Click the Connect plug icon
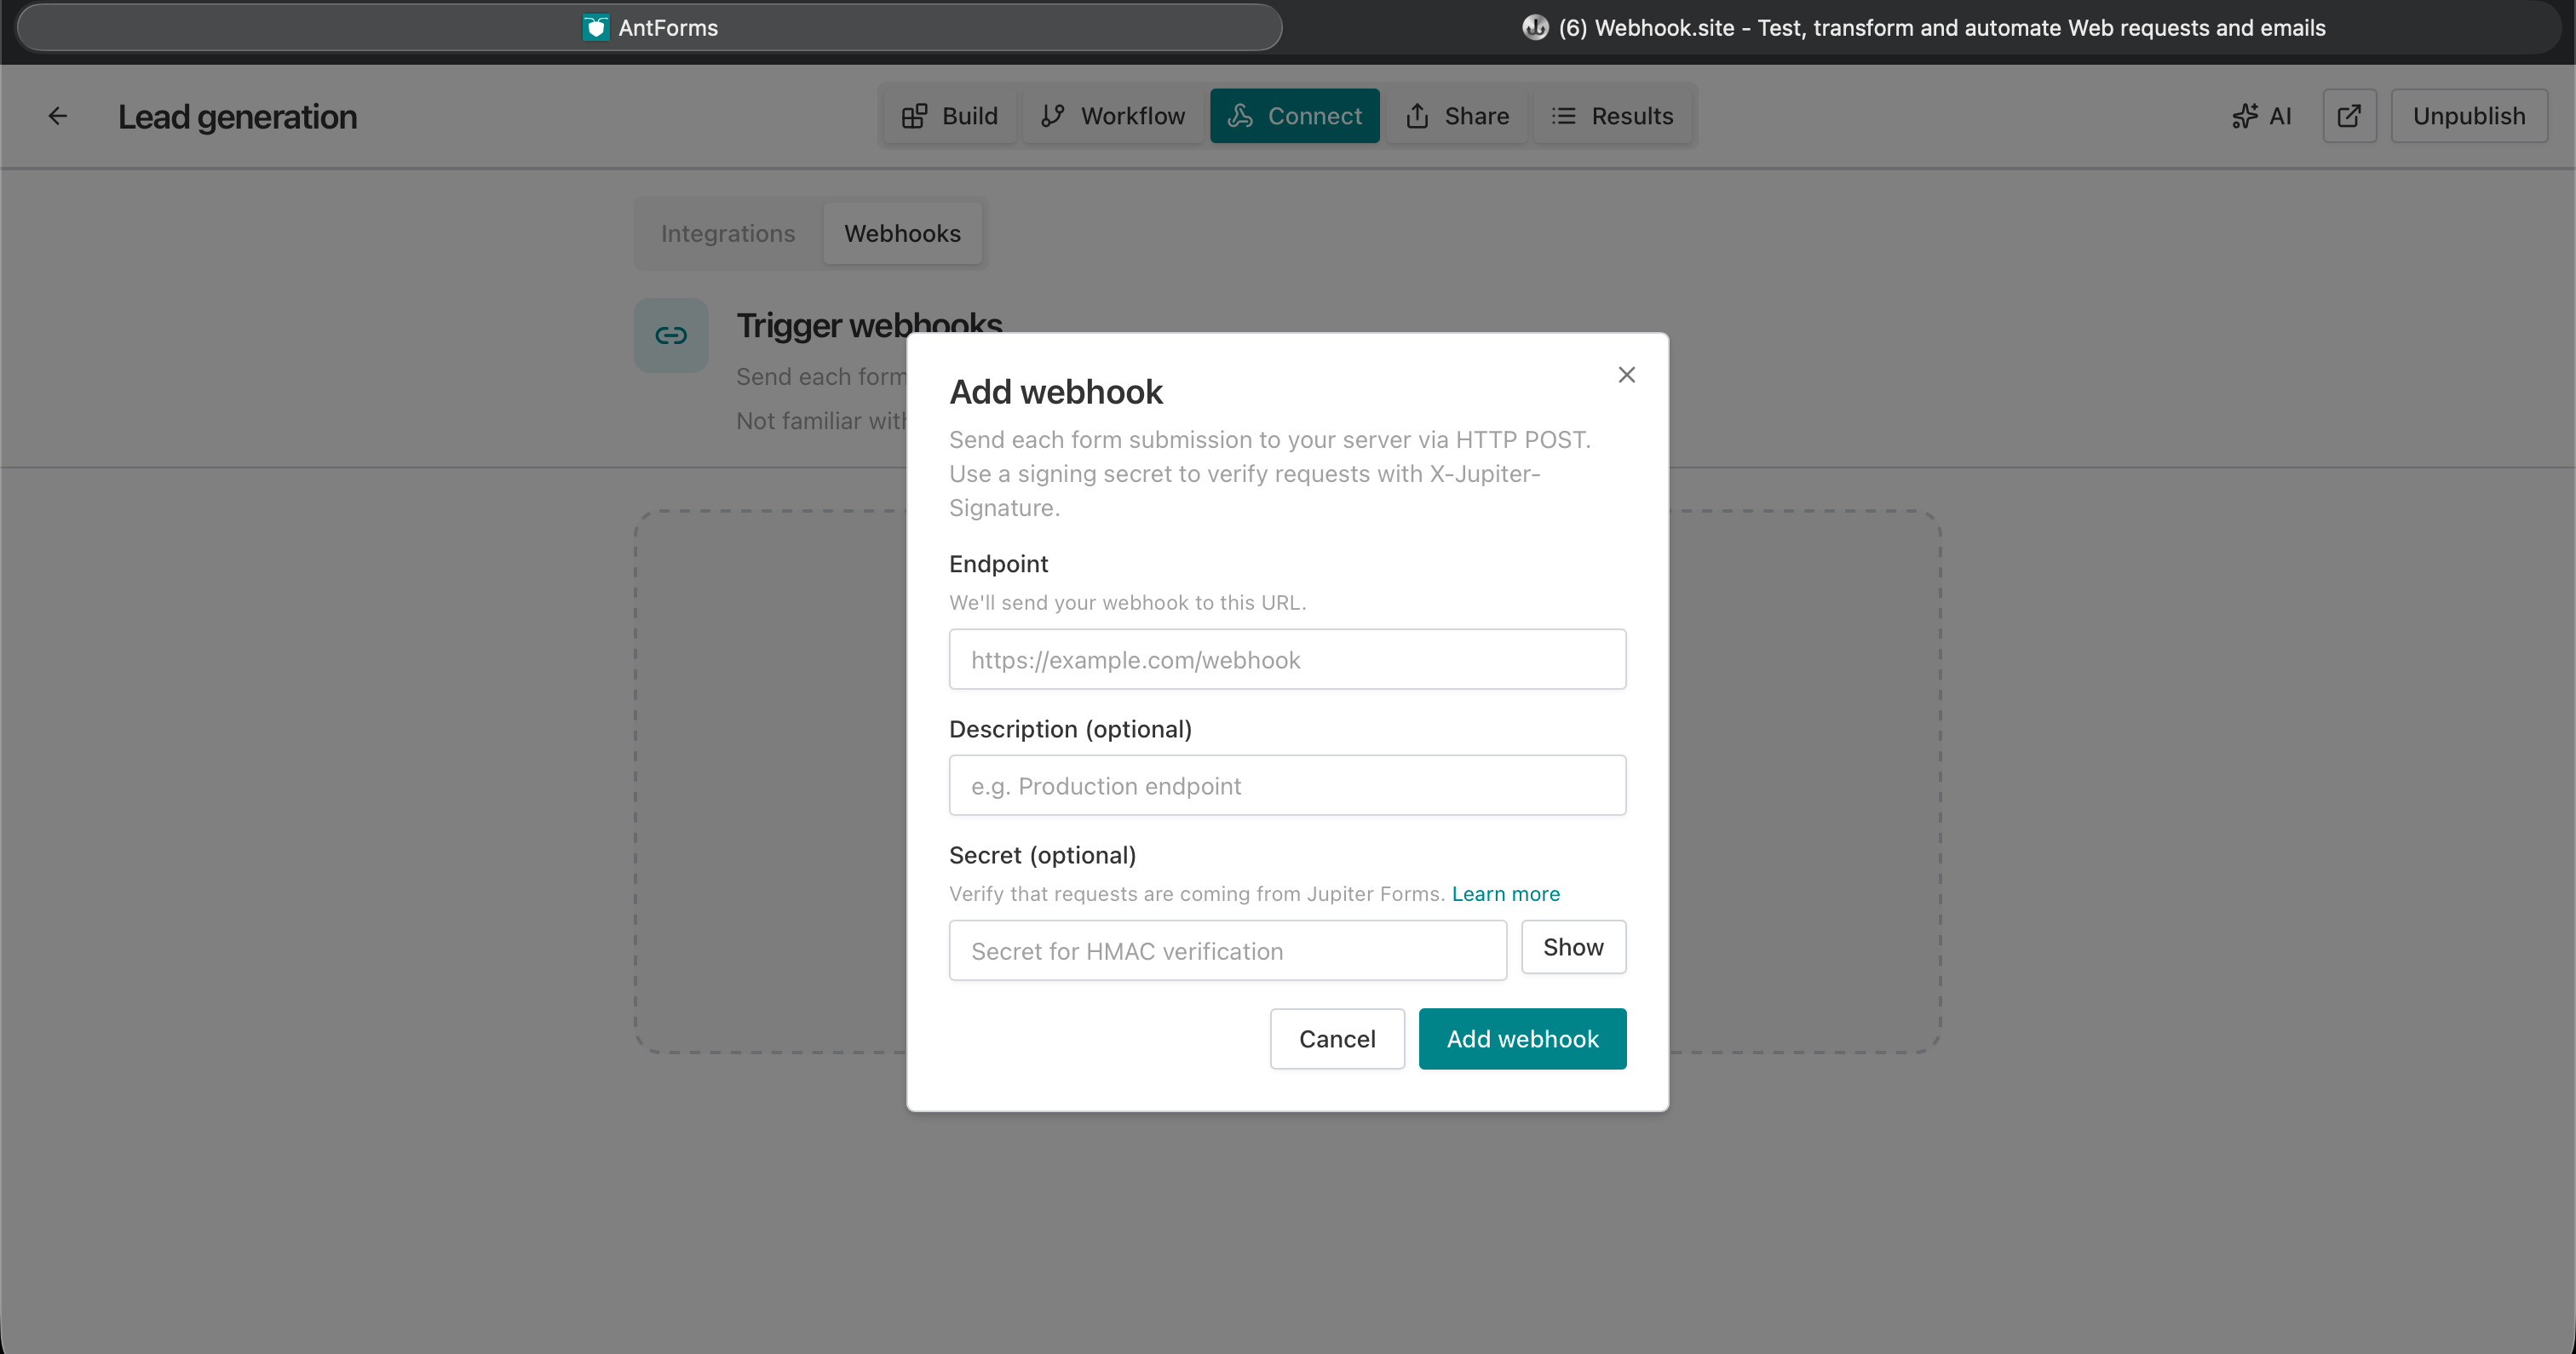The image size is (2576, 1354). 1240,116
